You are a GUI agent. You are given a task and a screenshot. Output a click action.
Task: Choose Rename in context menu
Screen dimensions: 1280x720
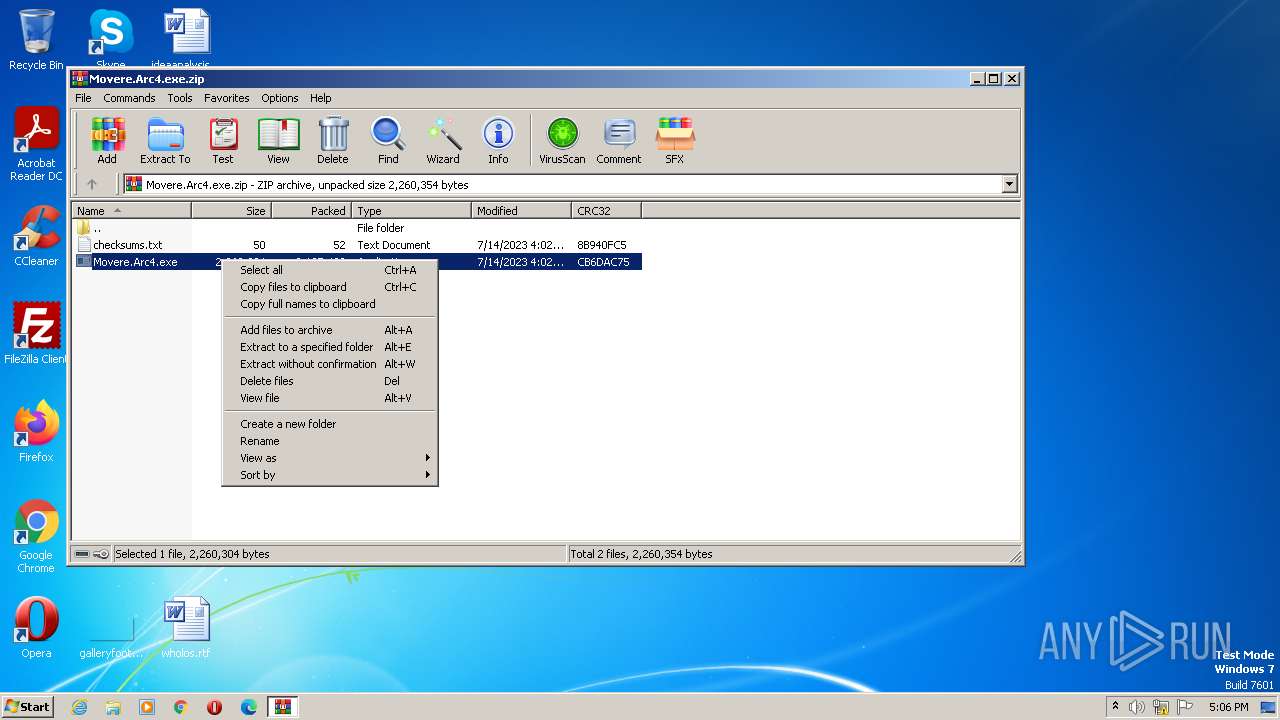point(329,441)
